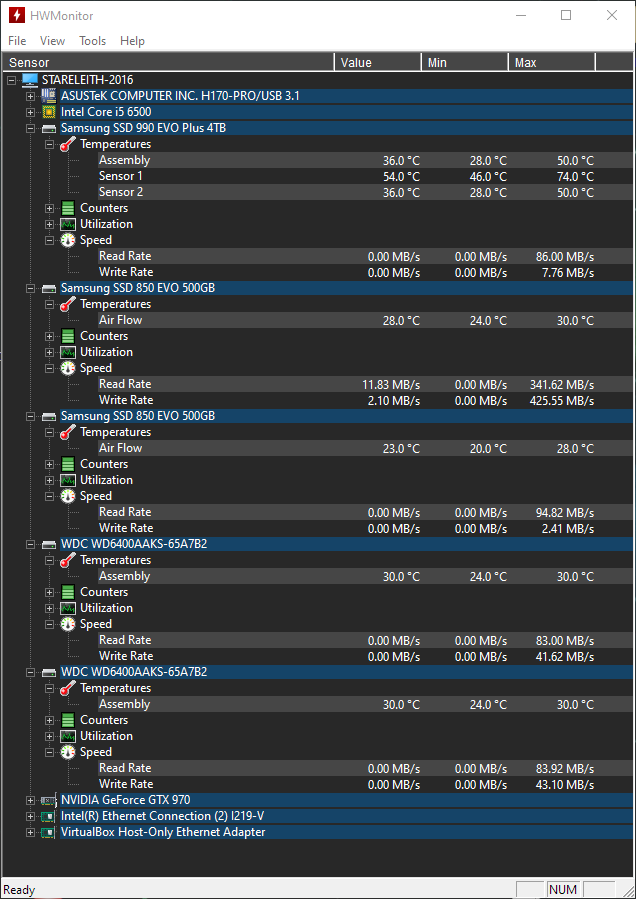The image size is (636, 899).
Task: Expand the NVIDIA GeForce GTX 970 node
Action: pos(30,800)
